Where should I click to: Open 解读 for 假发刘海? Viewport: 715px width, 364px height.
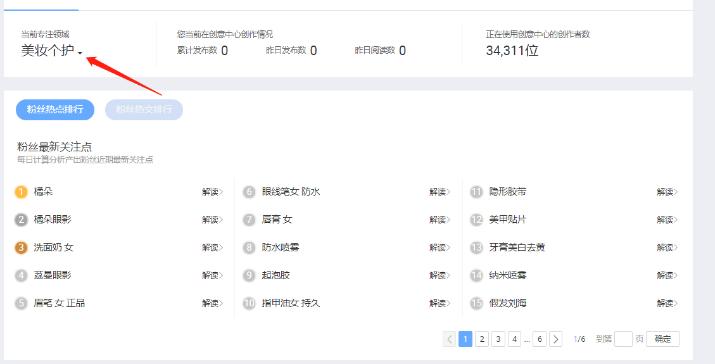[667, 303]
